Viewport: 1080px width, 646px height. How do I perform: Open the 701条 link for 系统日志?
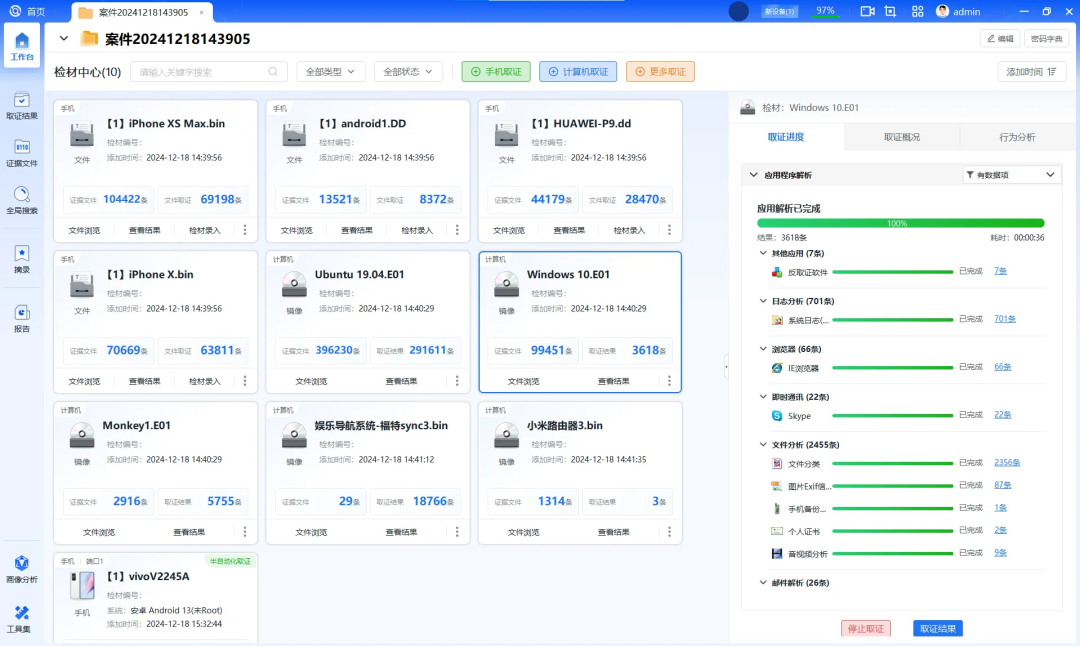1004,319
